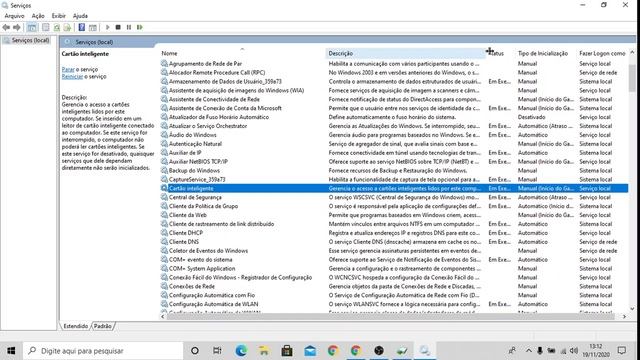This screenshot has width=640, height=360.
Task: Refresh the services list via toolbar icon
Action: [x=57, y=27]
